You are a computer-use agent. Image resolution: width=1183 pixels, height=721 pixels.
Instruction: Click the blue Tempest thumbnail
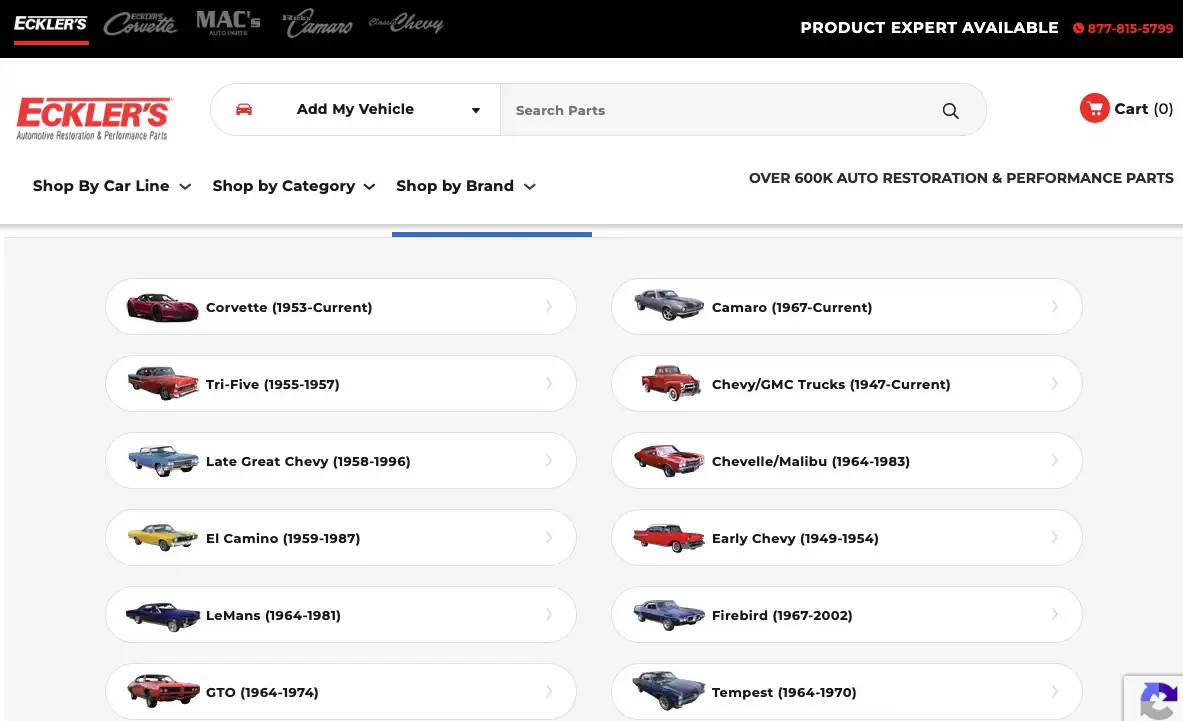coord(668,690)
